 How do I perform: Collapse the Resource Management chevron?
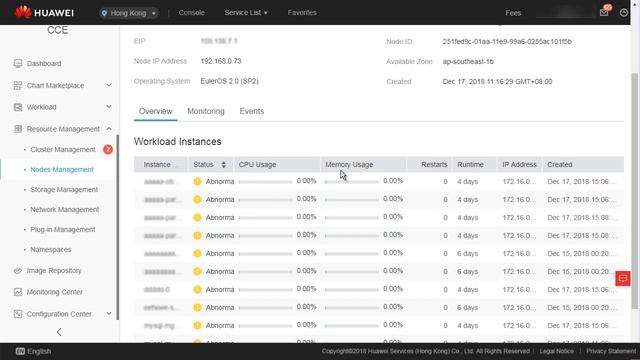(109, 129)
